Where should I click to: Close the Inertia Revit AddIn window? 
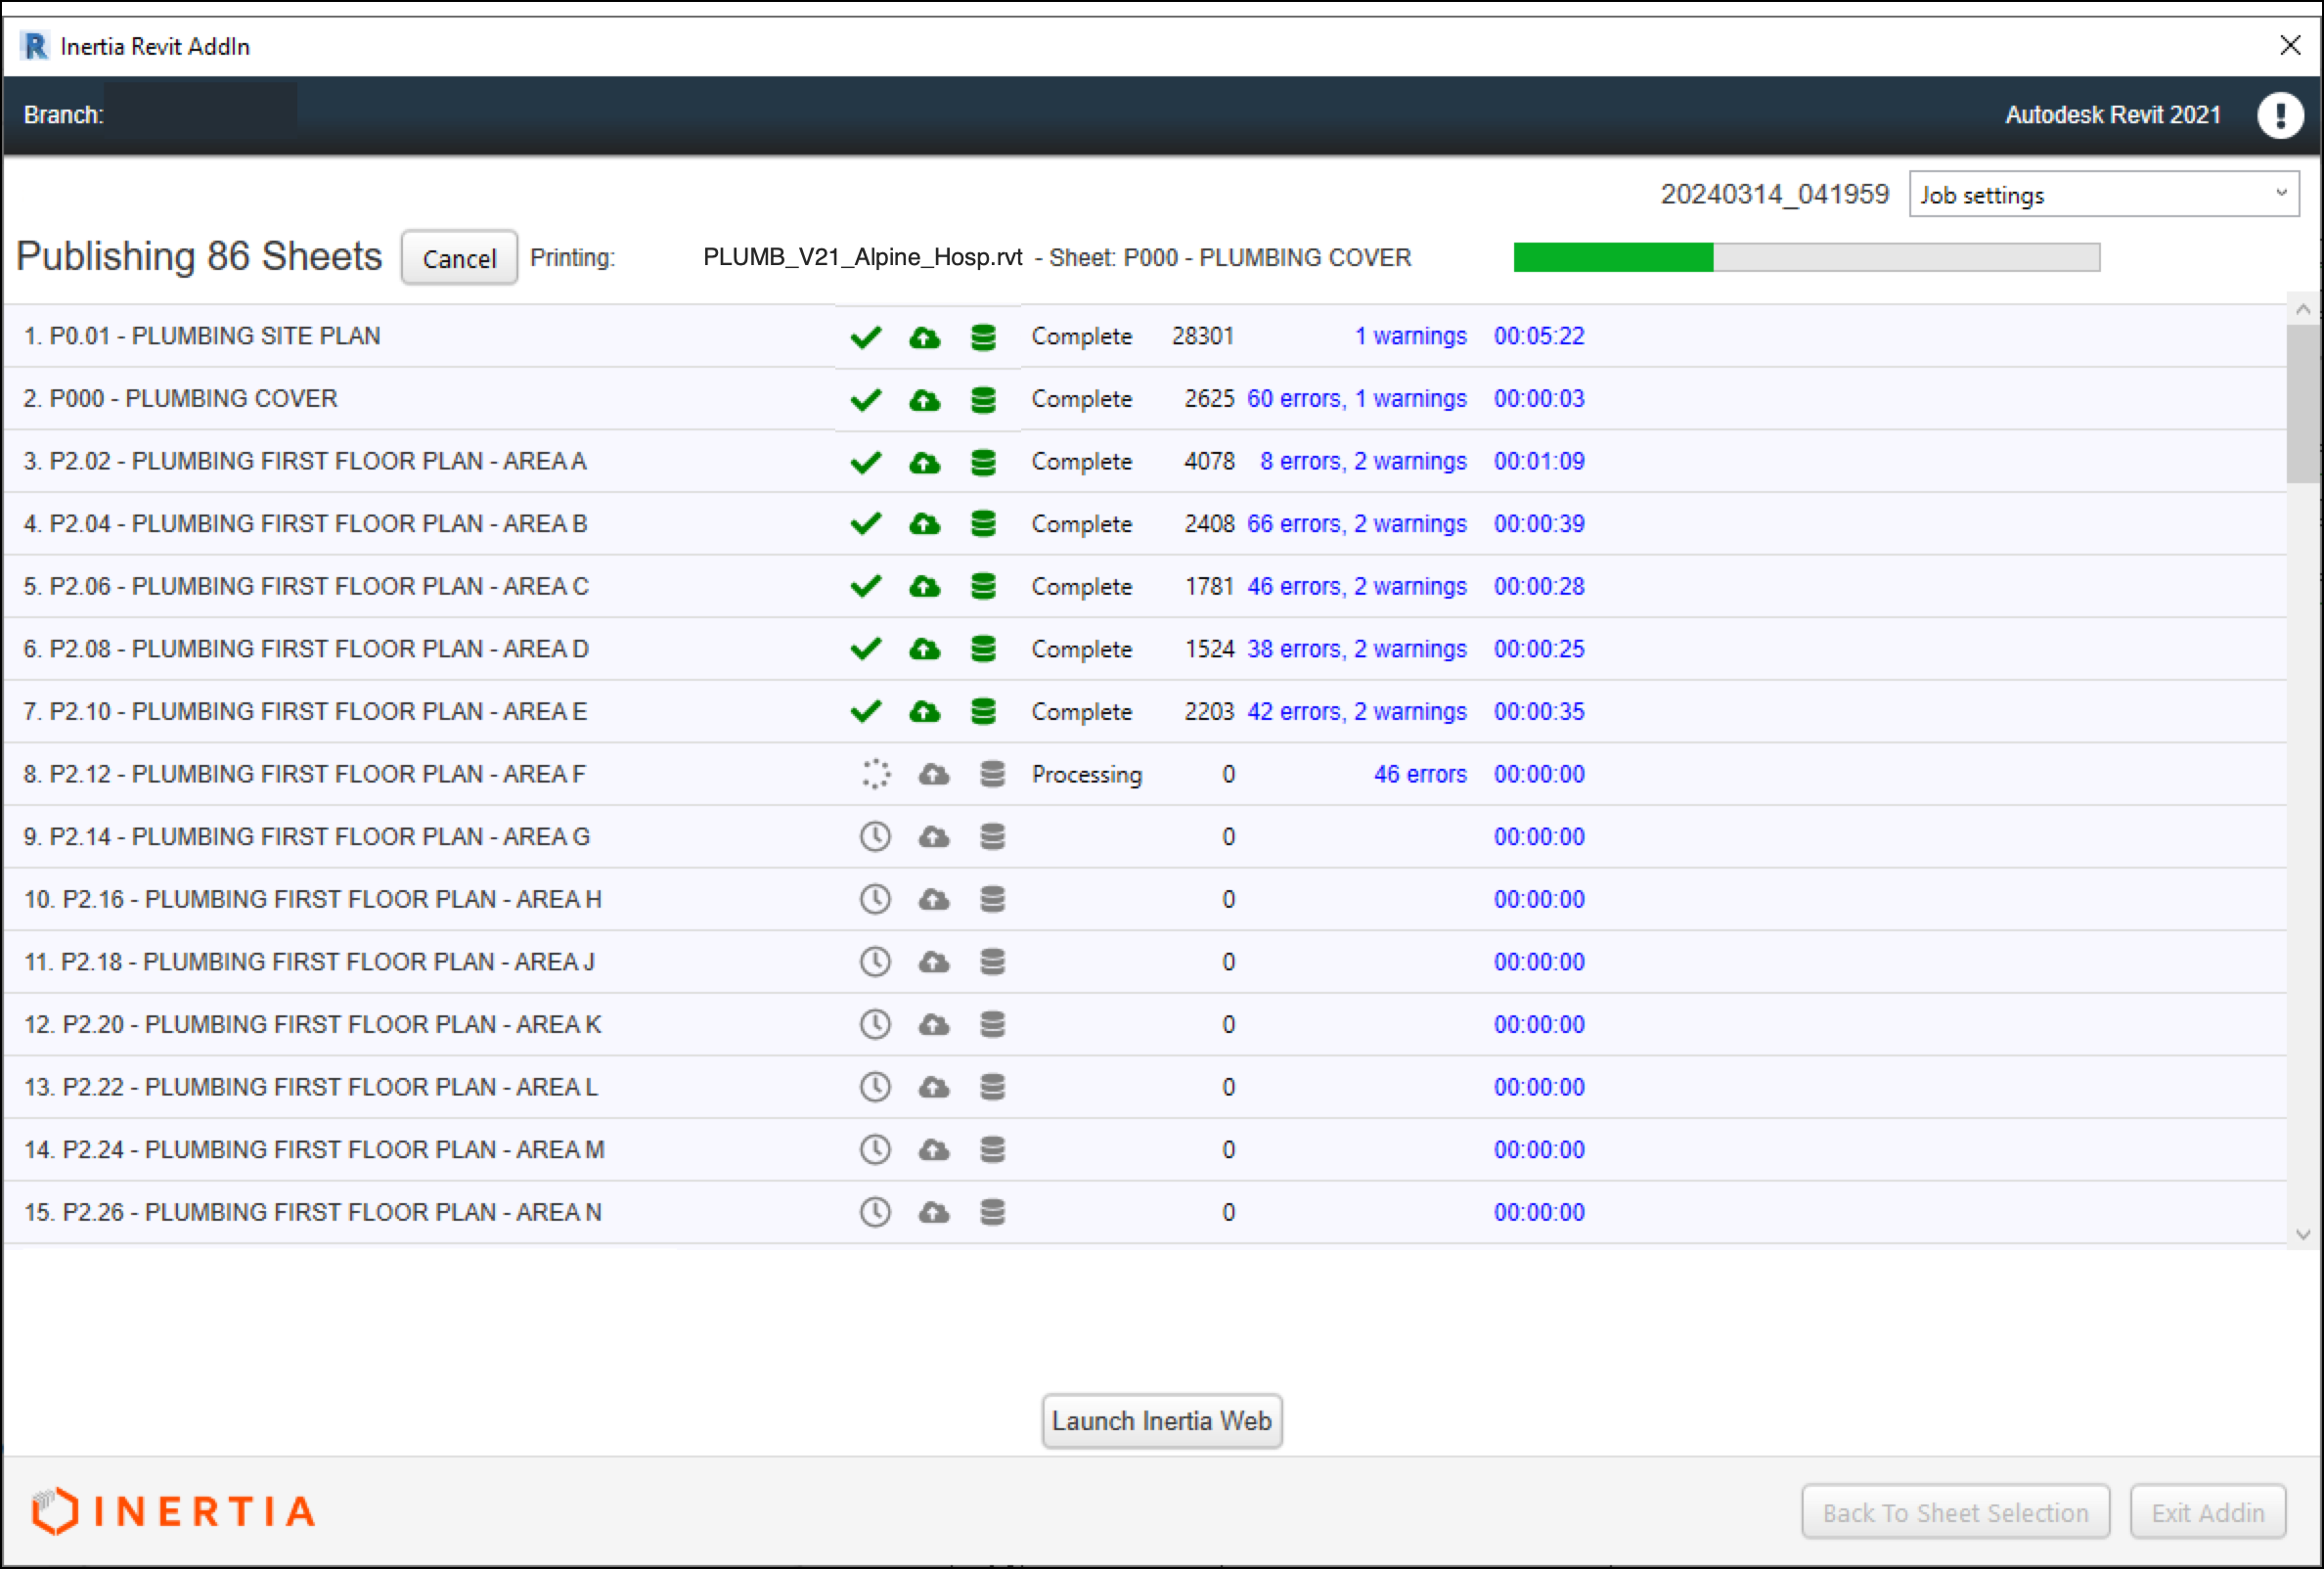pyautogui.click(x=2290, y=45)
